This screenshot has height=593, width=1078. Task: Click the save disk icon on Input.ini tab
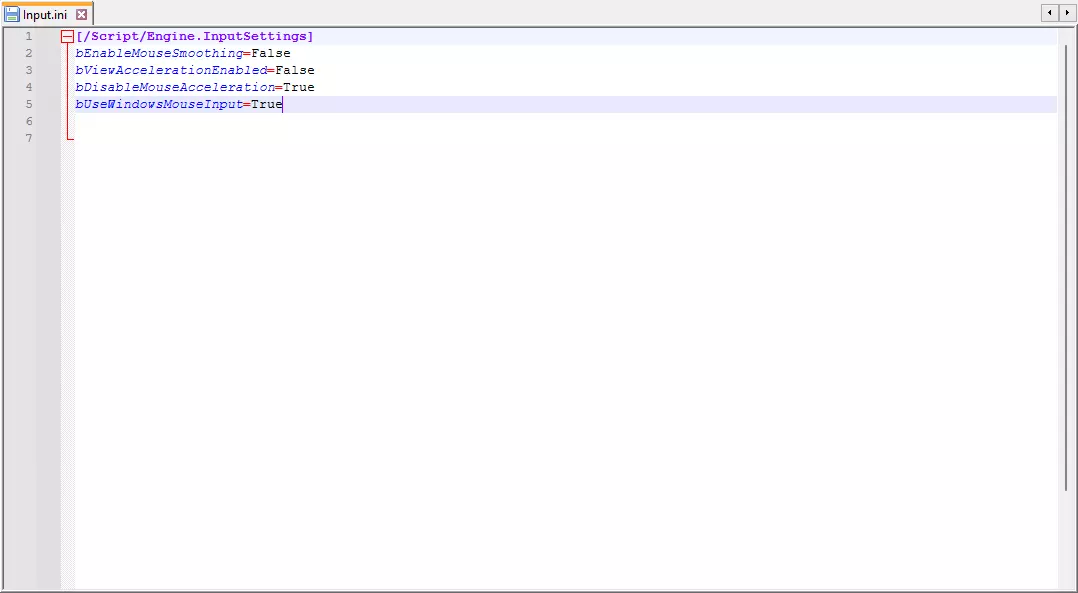(12, 14)
